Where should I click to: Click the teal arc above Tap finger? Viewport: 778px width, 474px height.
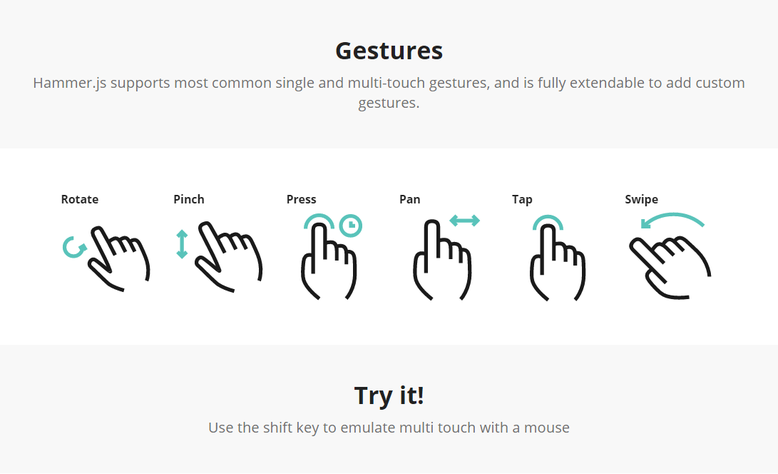tap(548, 222)
